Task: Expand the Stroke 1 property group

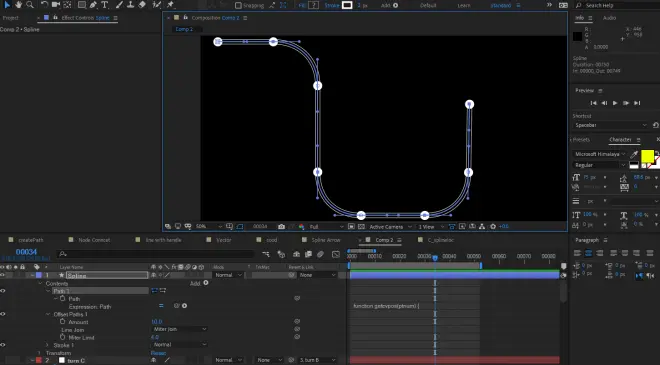Action: (x=47, y=345)
